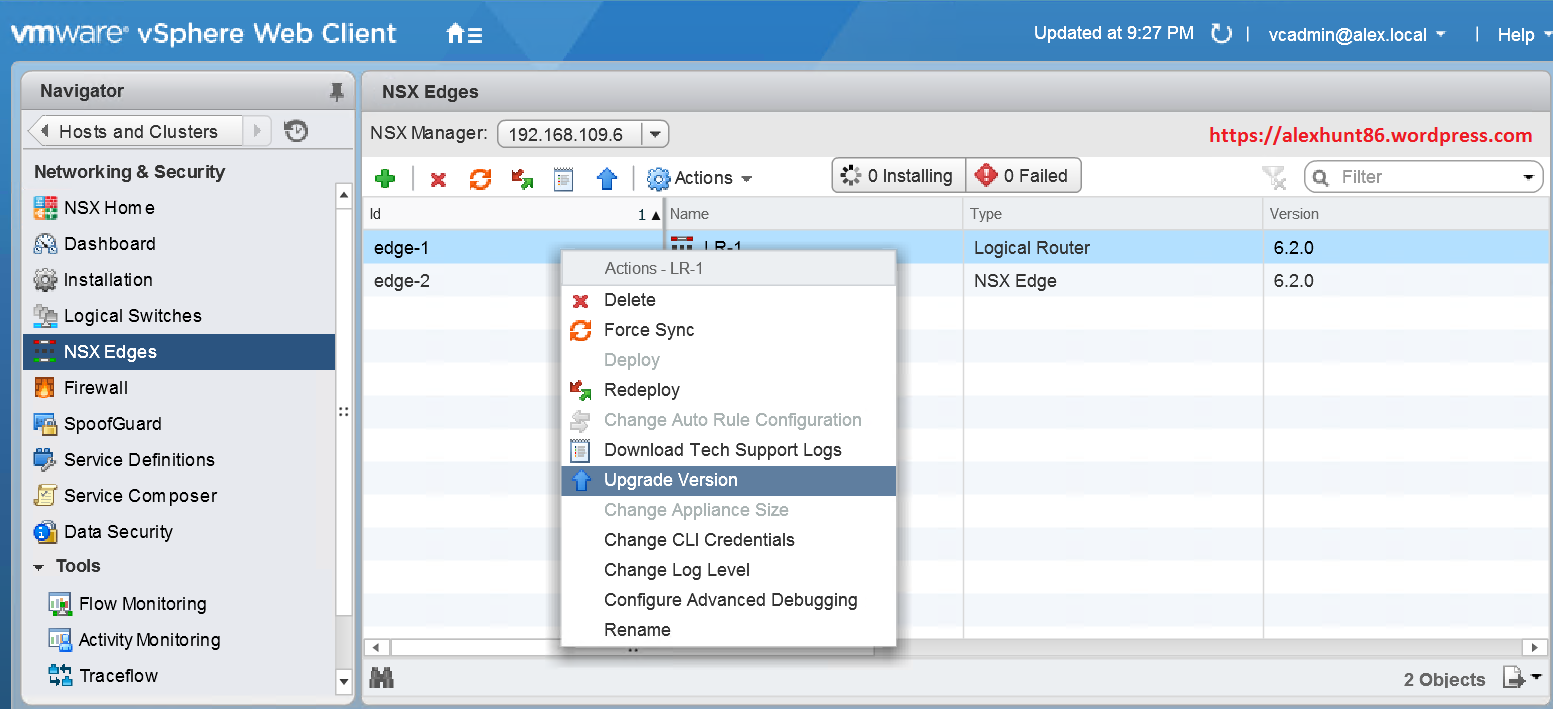
Task: Click the blue Upgrade Version arrow toolbar icon
Action: point(606,179)
